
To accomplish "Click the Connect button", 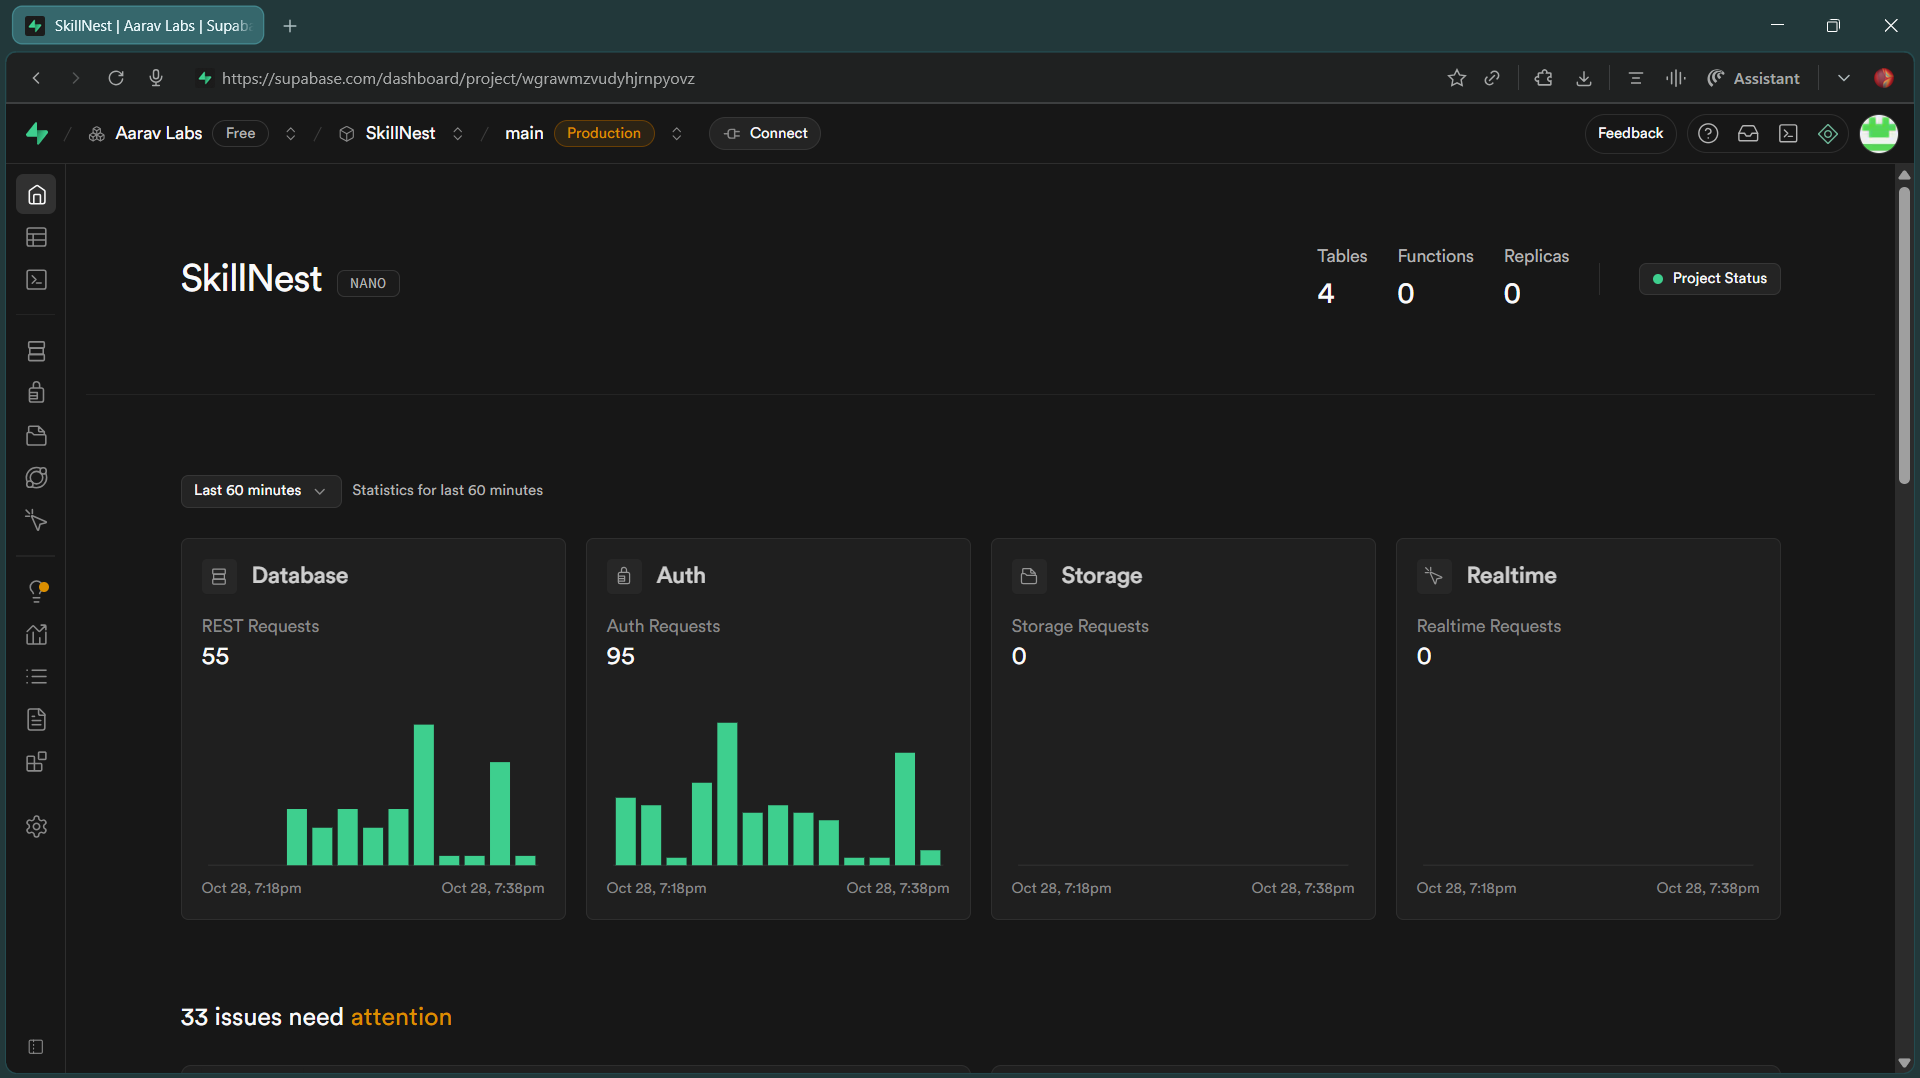I will [x=765, y=134].
